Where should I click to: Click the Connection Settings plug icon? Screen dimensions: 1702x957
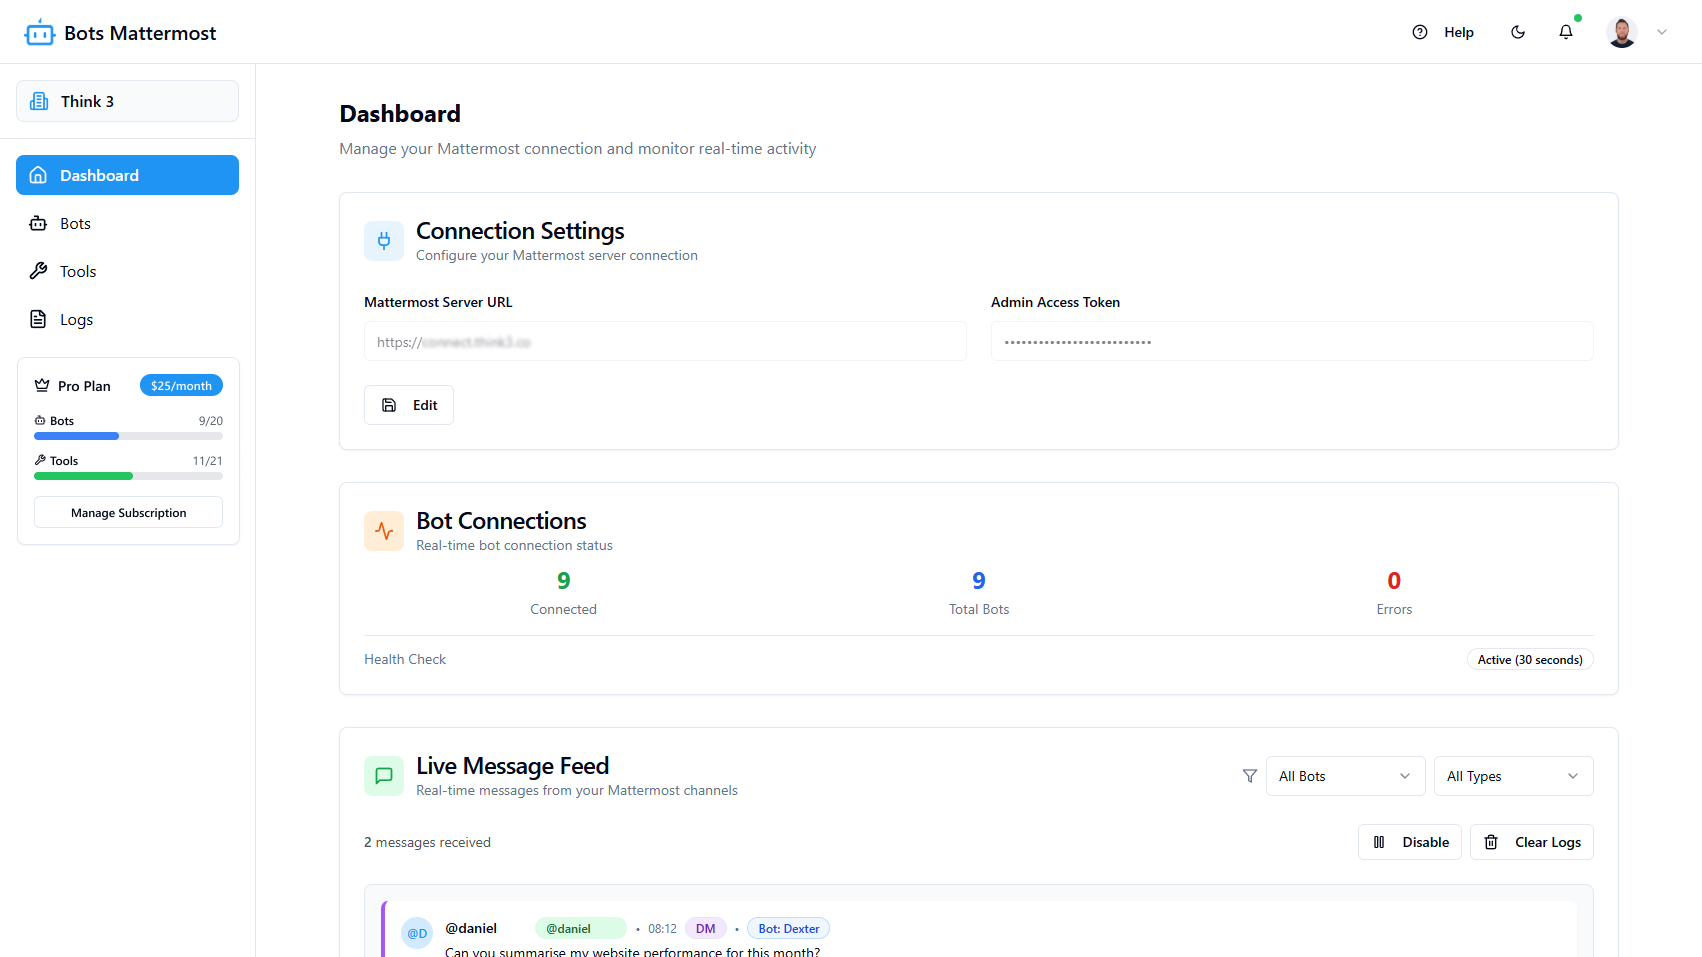(x=384, y=241)
